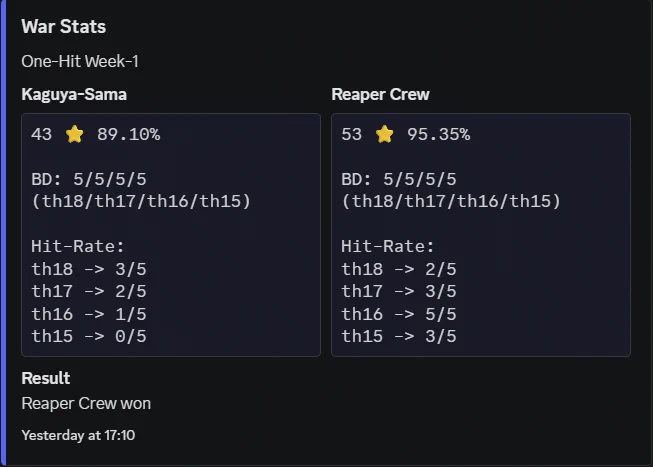Click Kaguya-Sama's 89.10% destruction value
Image resolution: width=653 pixels, height=467 pixels.
[129, 134]
